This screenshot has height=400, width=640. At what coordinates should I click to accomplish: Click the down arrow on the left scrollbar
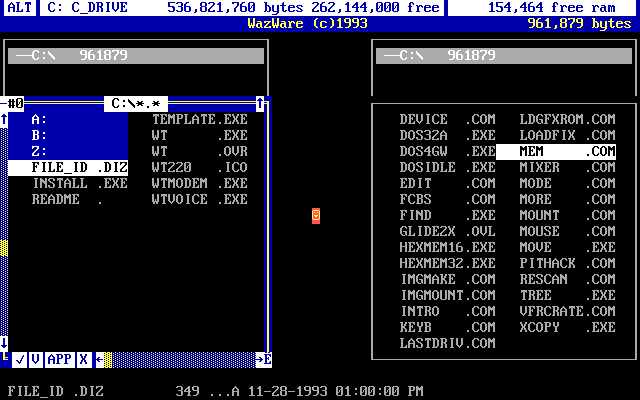[x=4, y=342]
